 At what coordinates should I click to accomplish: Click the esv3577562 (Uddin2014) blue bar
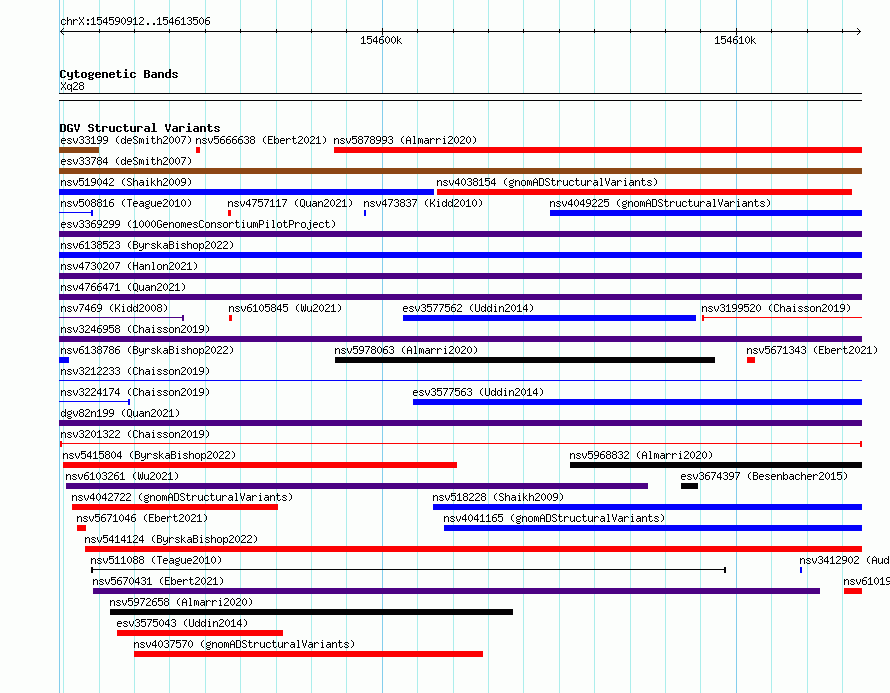coord(549,318)
